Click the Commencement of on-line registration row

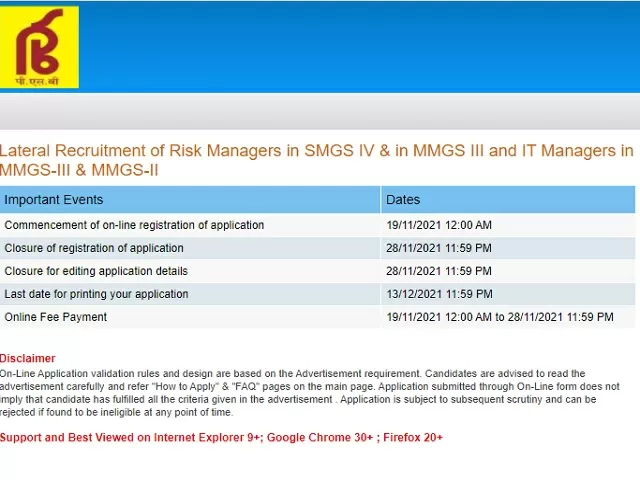[134, 225]
